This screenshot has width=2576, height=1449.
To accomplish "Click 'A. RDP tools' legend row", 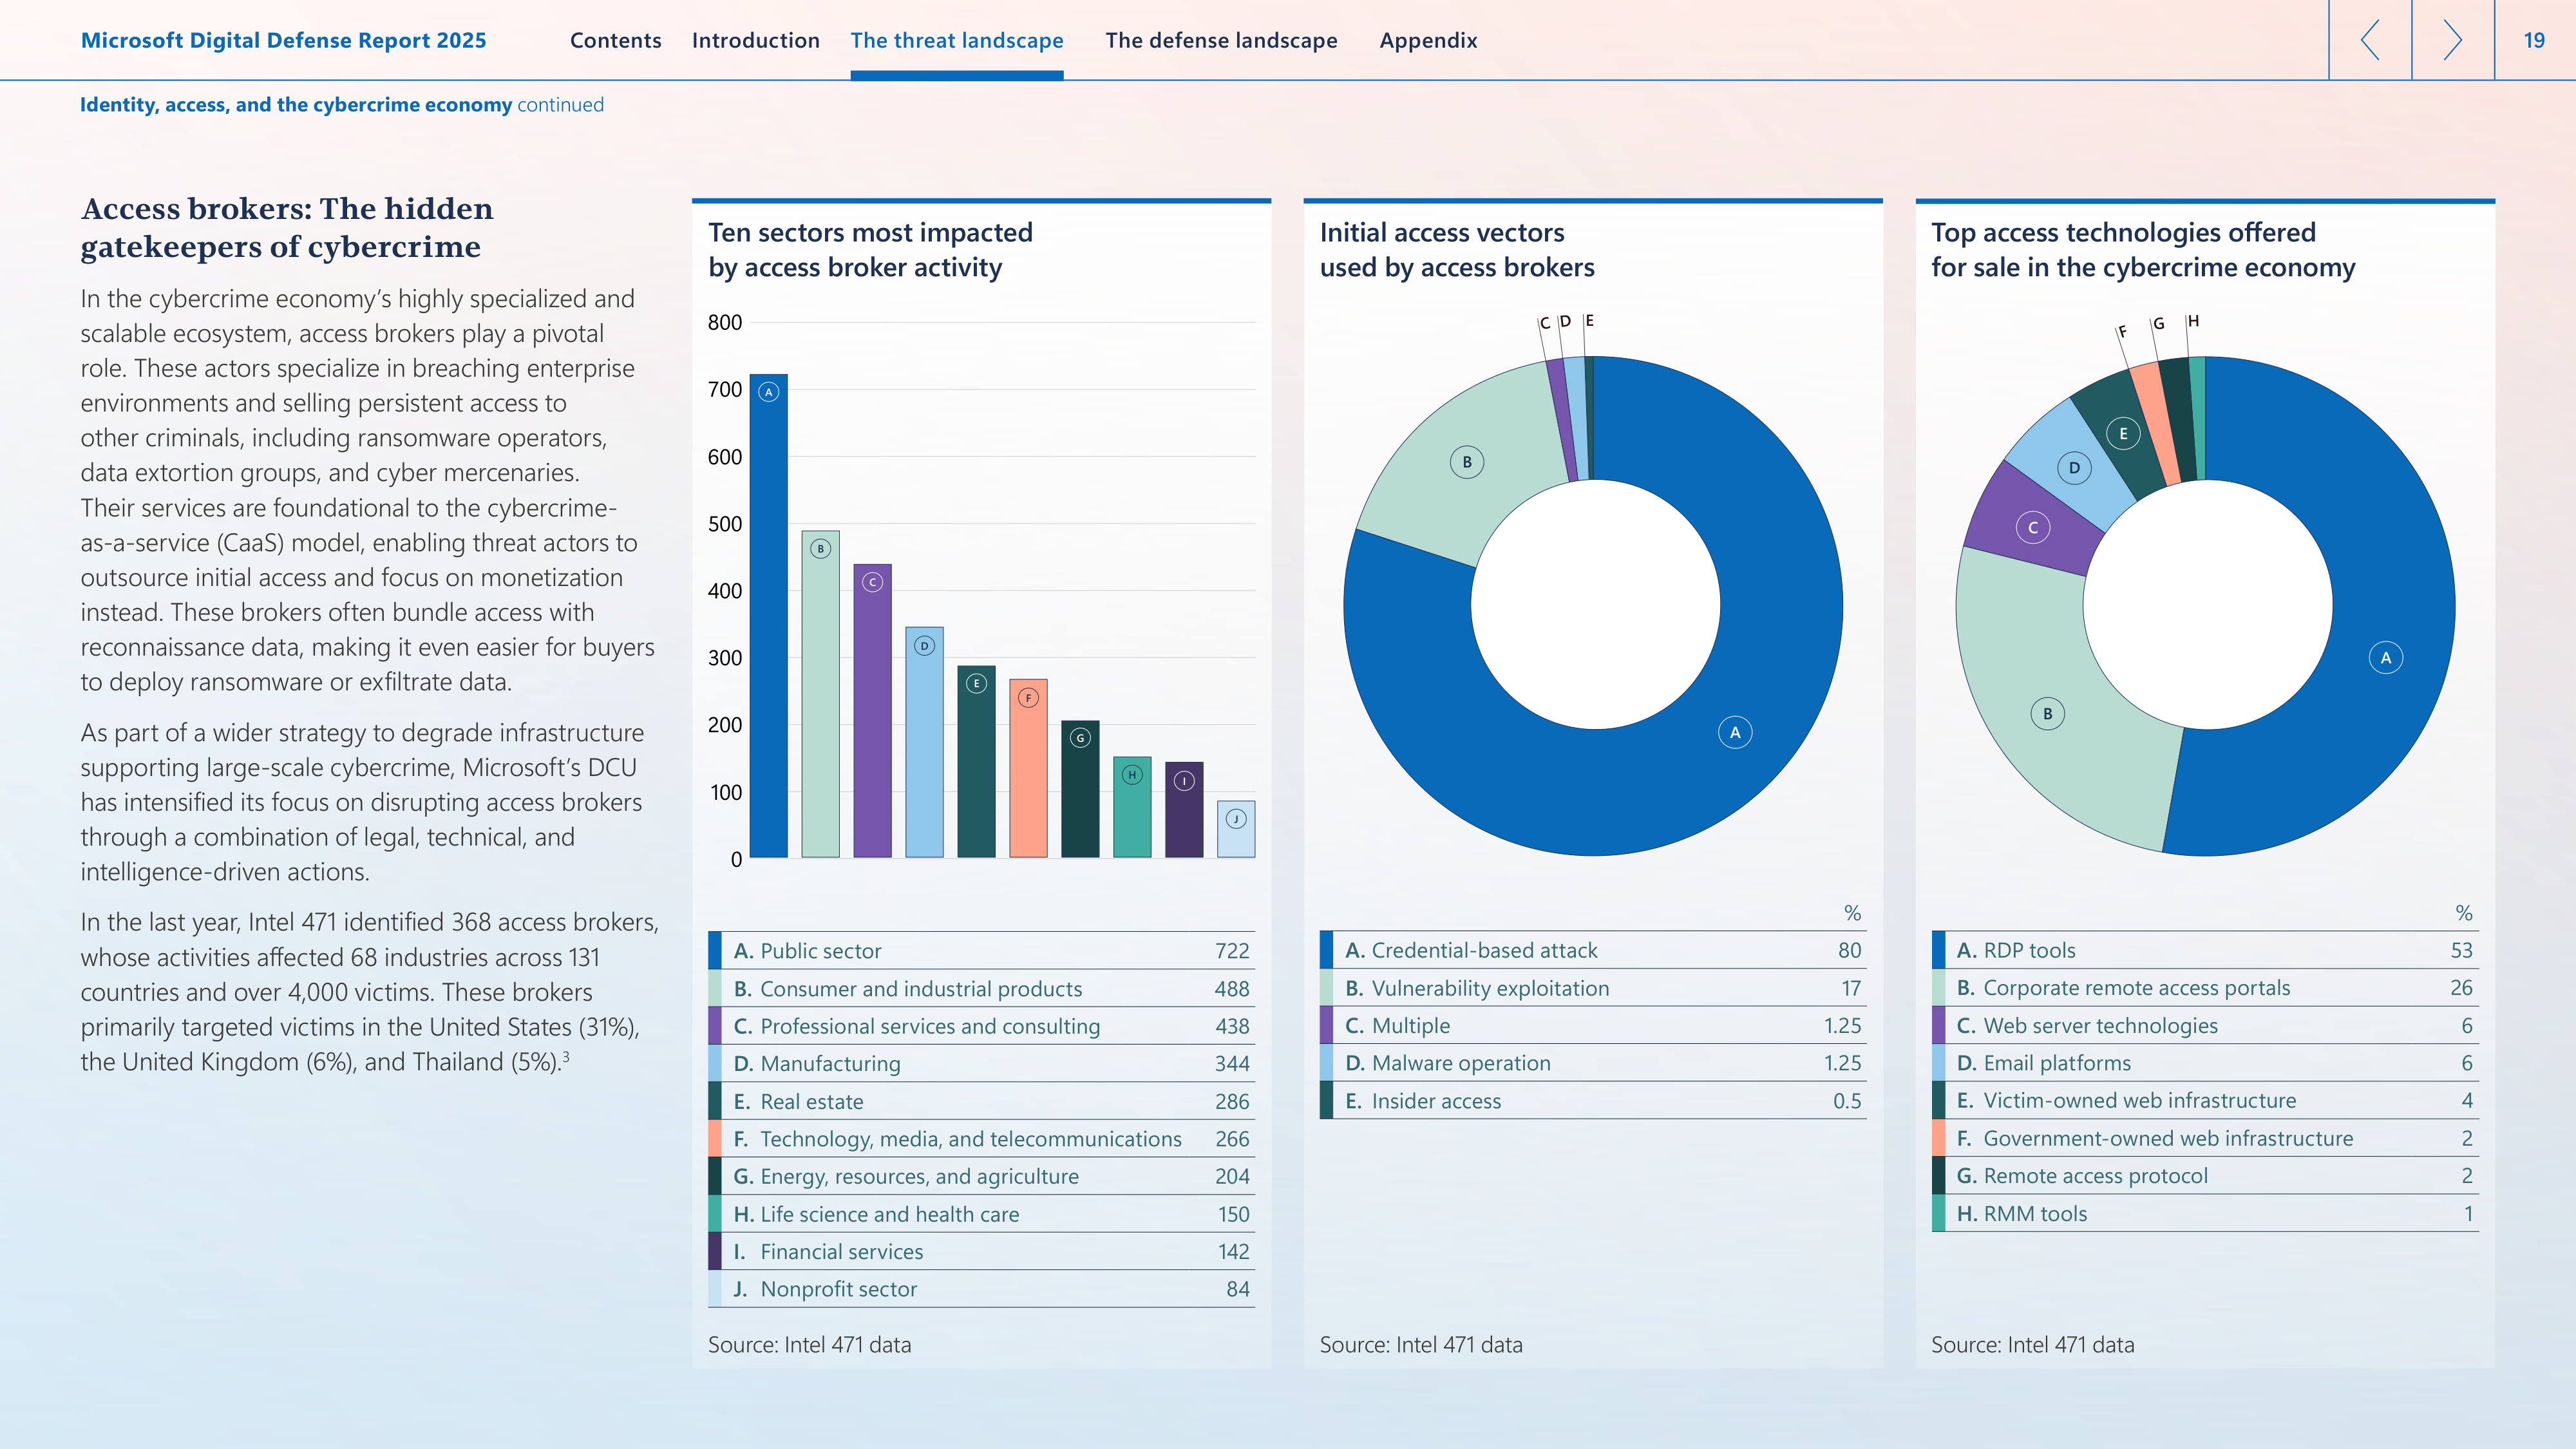I will click(2205, 950).
